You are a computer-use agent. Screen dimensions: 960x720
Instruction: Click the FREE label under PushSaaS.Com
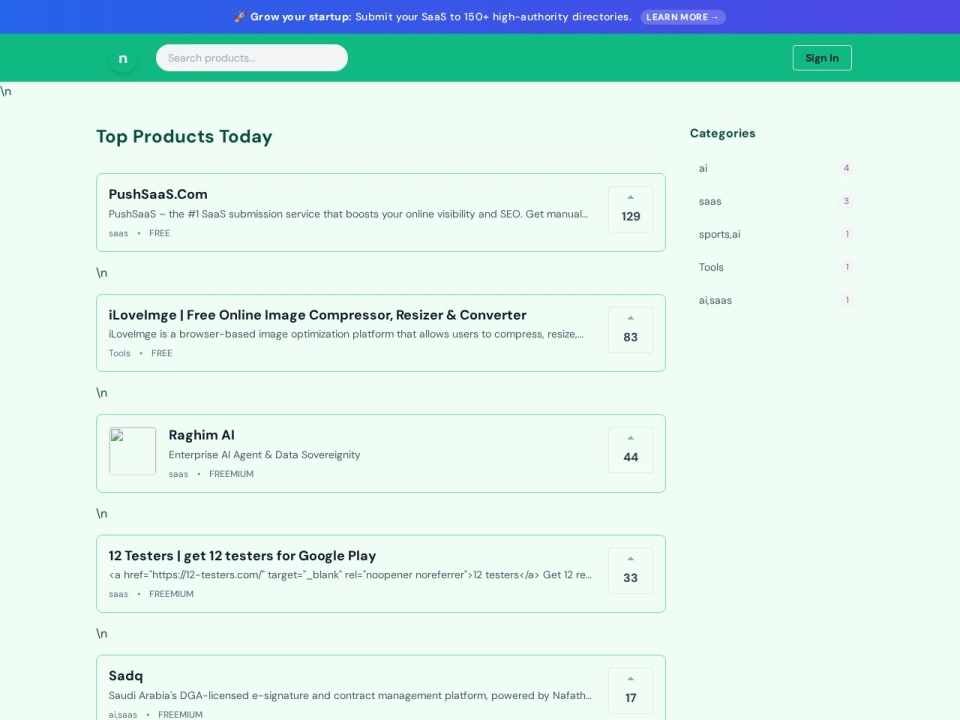159,233
